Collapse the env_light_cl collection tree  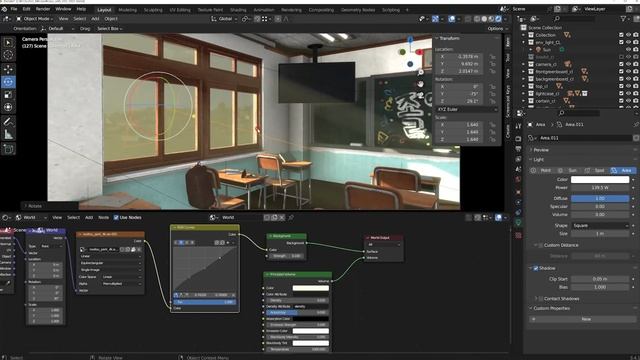pos(524,42)
